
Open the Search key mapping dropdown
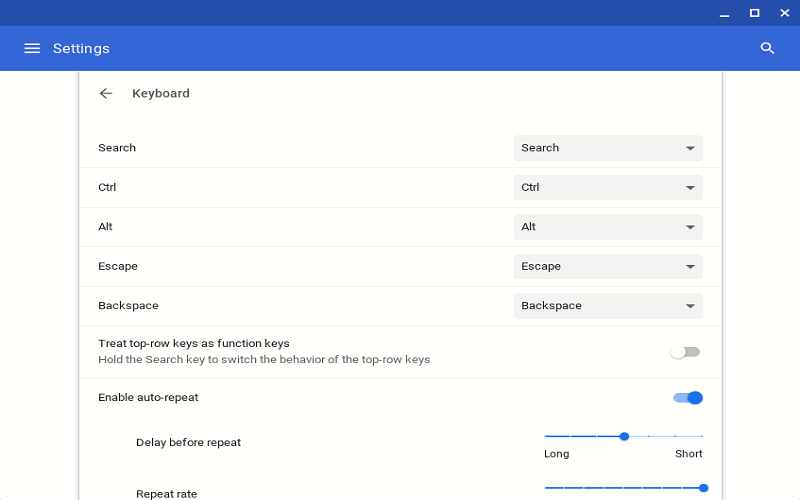pos(608,148)
